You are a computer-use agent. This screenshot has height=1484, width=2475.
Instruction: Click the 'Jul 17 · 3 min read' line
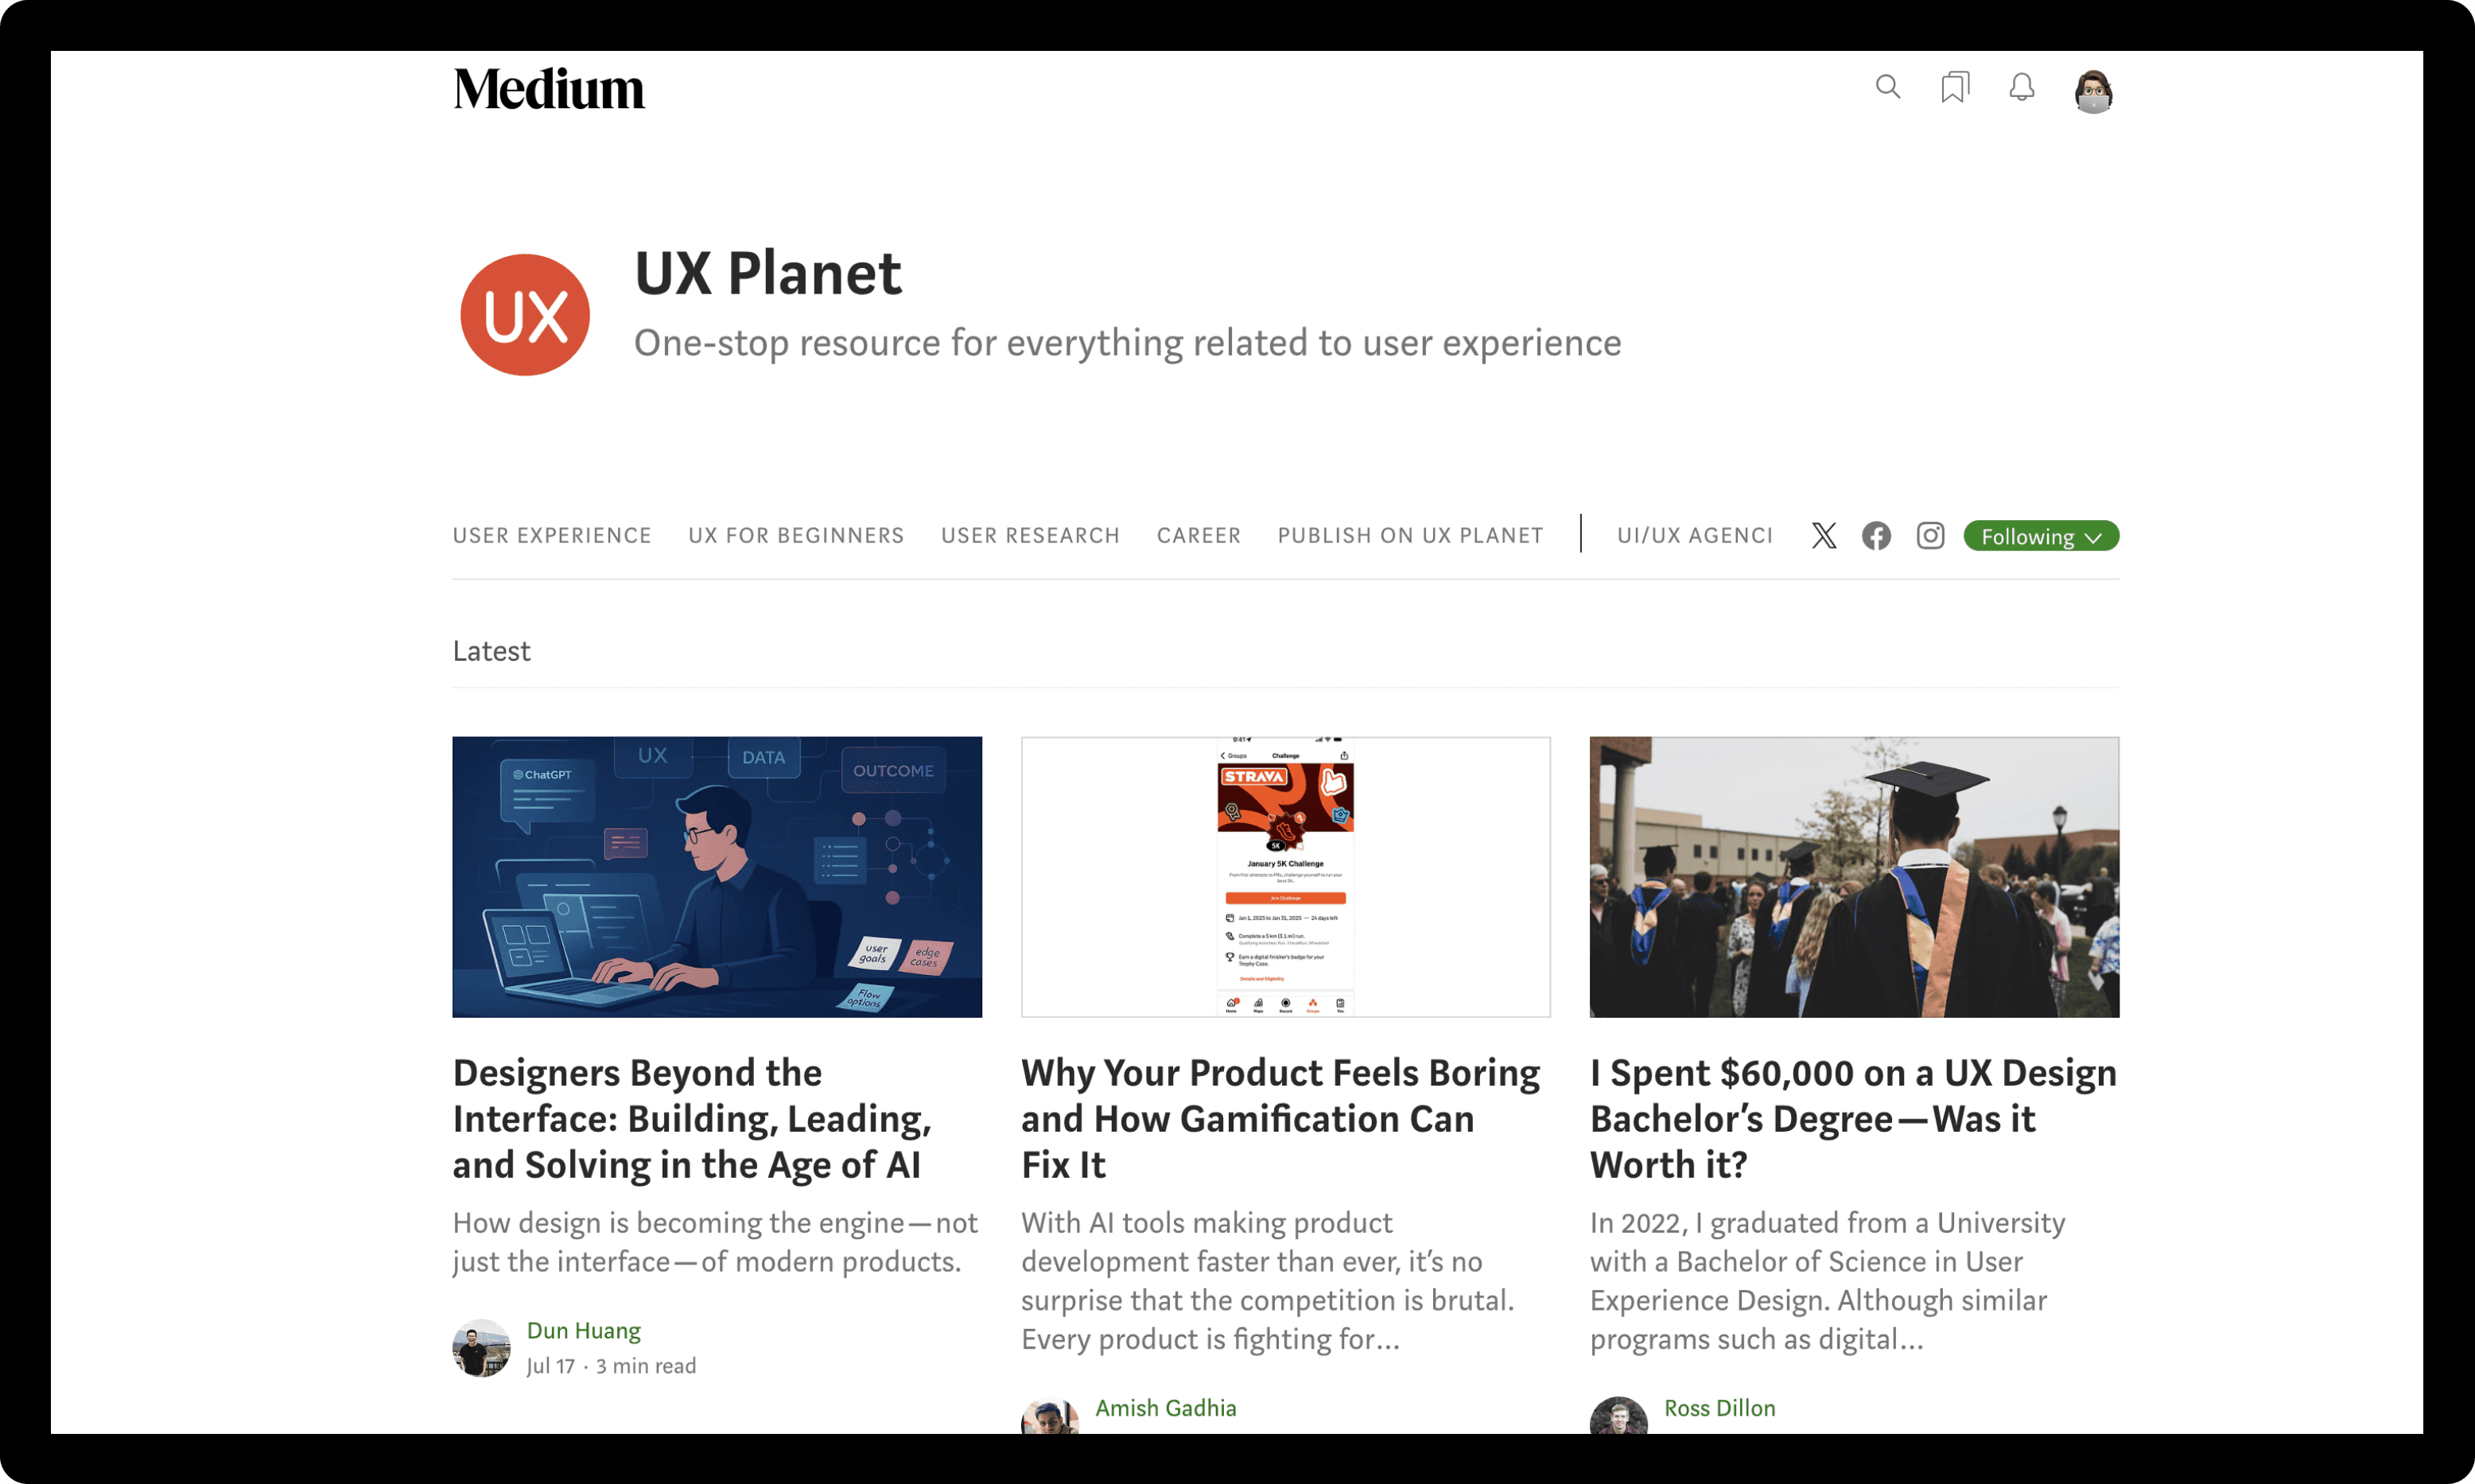611,1366
